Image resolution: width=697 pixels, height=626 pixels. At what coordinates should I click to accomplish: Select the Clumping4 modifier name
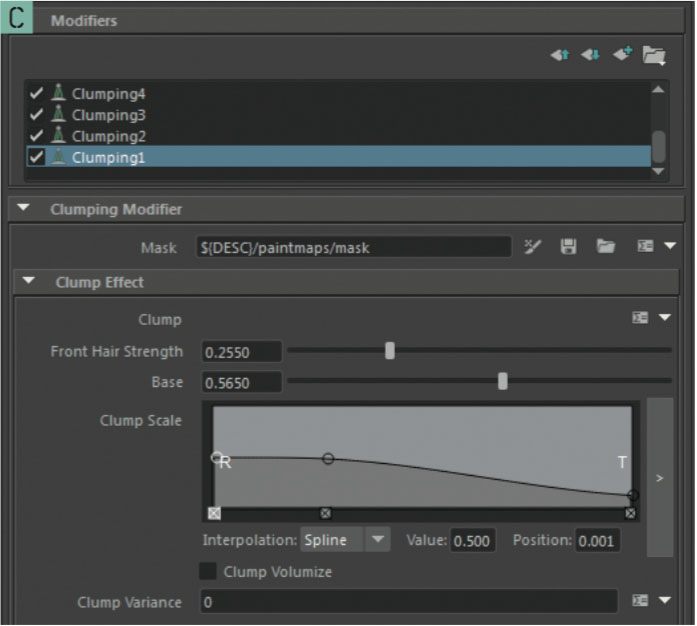pos(108,94)
